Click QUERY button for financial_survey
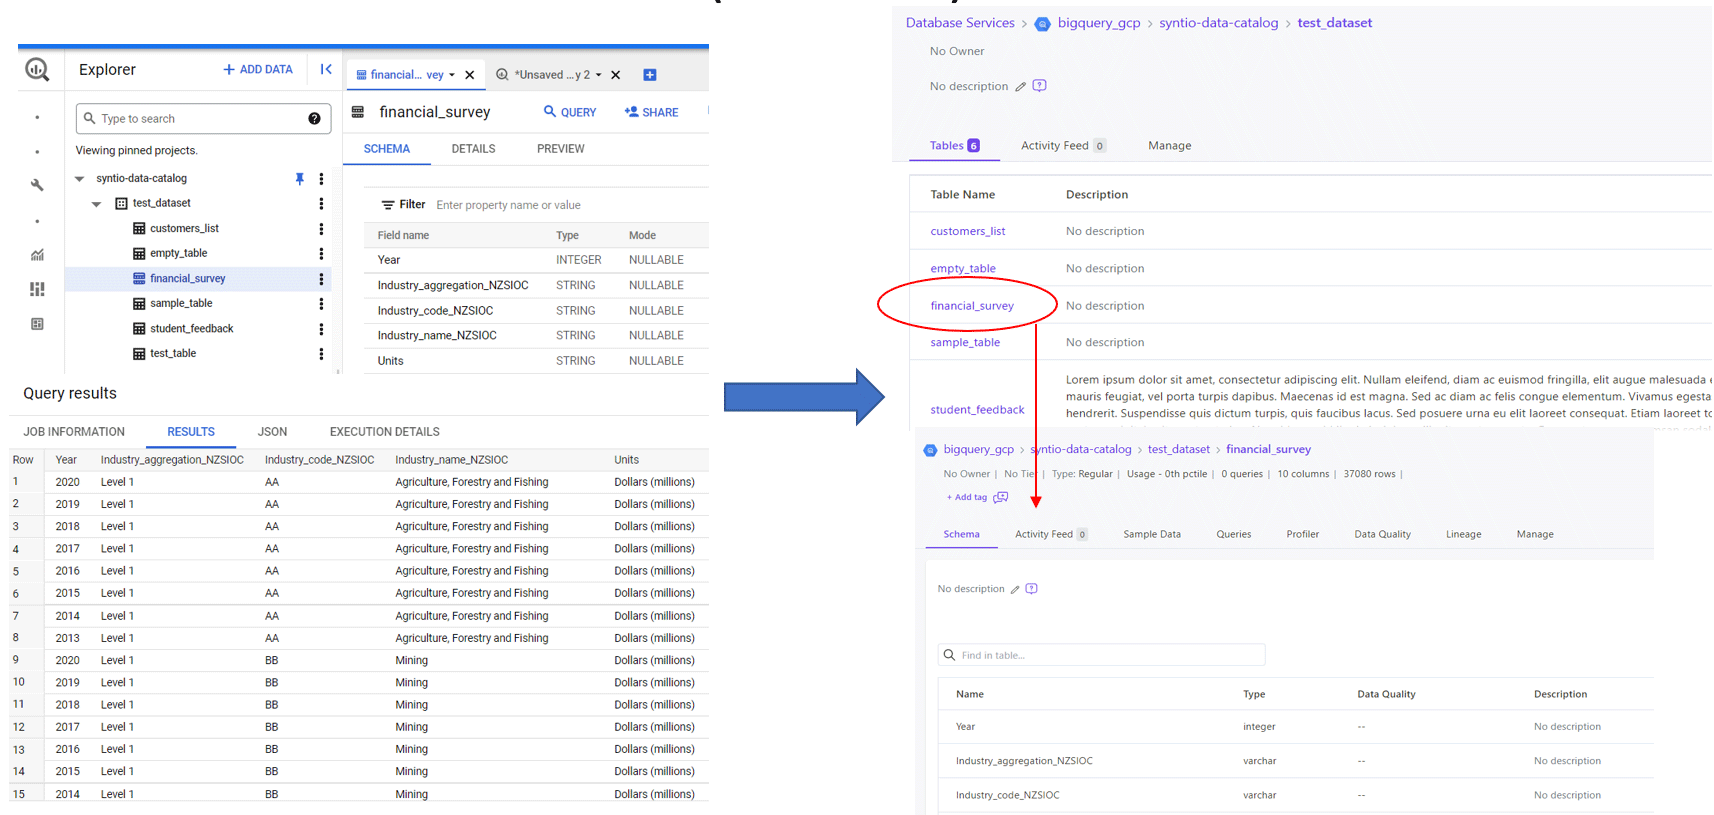 pyautogui.click(x=570, y=112)
